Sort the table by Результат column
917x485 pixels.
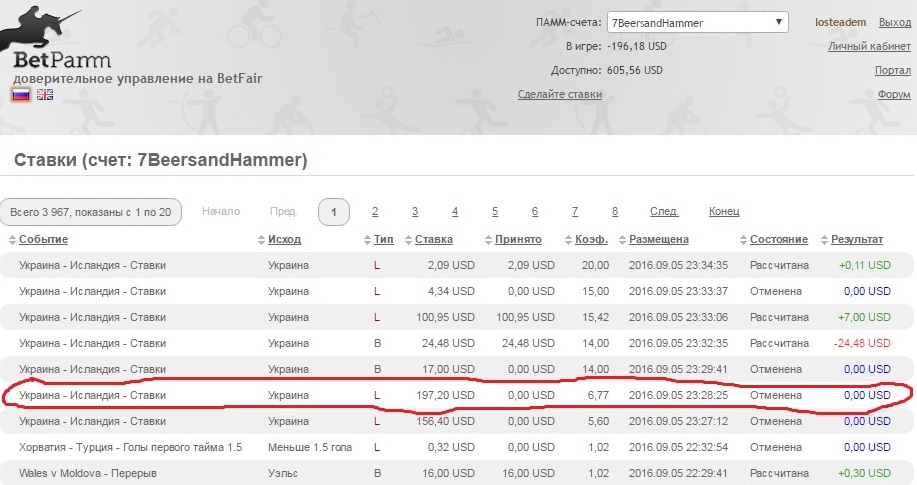856,240
